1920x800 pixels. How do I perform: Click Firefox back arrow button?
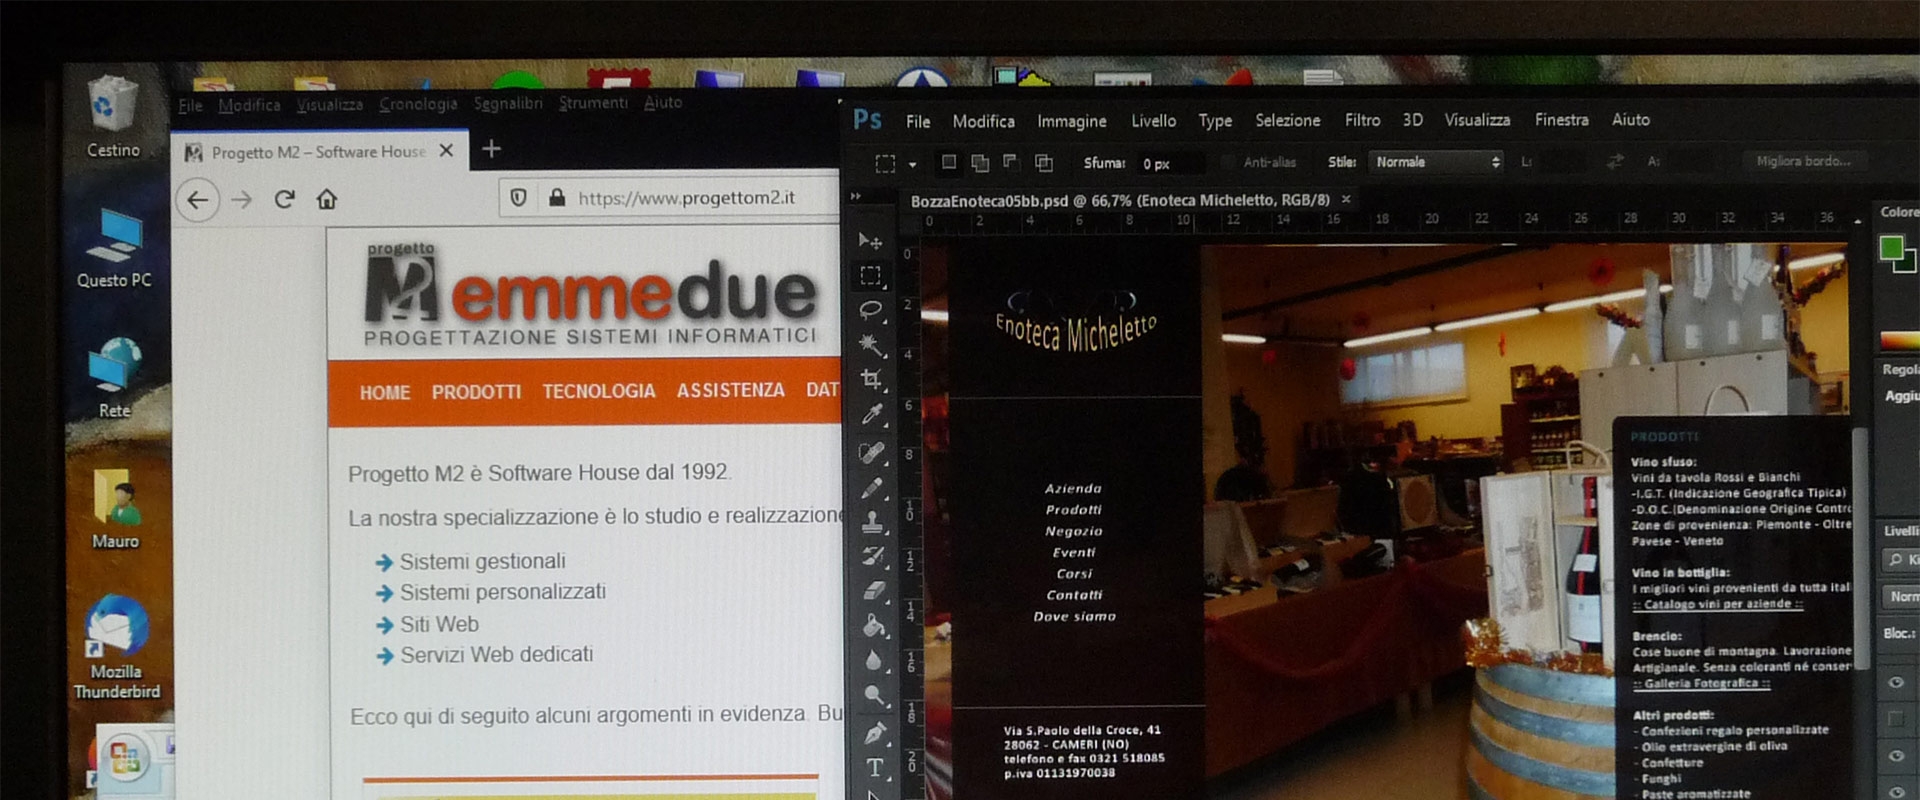[198, 200]
